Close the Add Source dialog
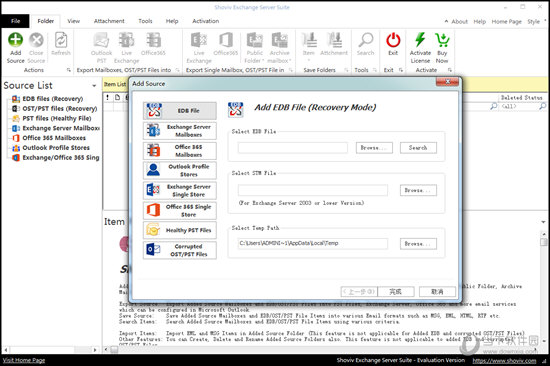This screenshot has height=366, width=550. [447, 82]
